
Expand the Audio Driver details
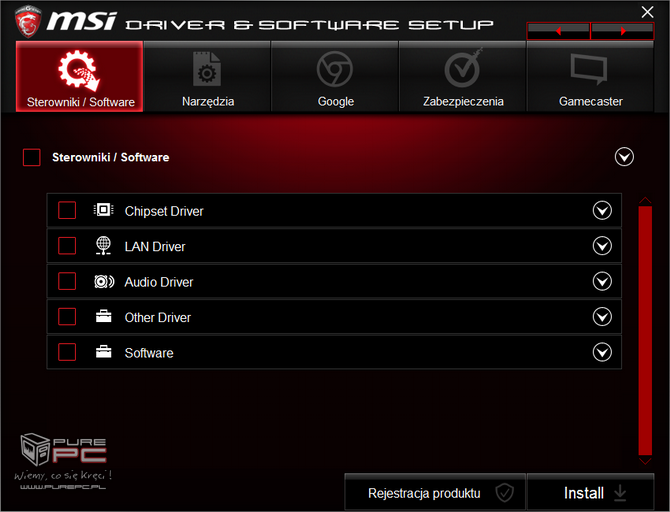(x=602, y=281)
